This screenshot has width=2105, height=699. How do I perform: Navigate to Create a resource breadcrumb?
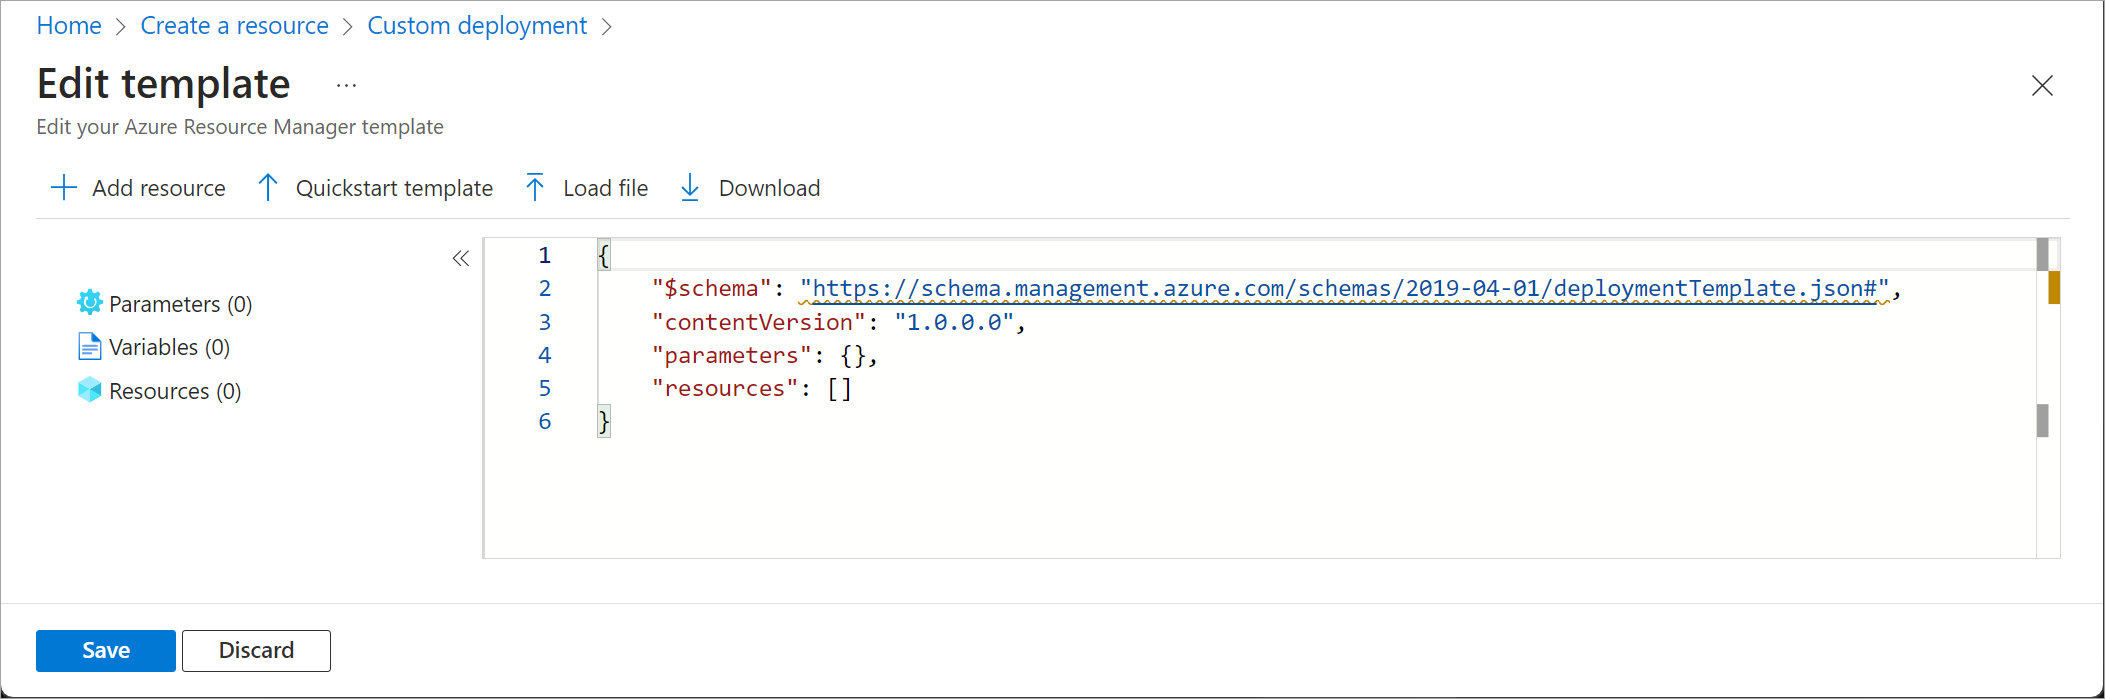pyautogui.click(x=234, y=26)
